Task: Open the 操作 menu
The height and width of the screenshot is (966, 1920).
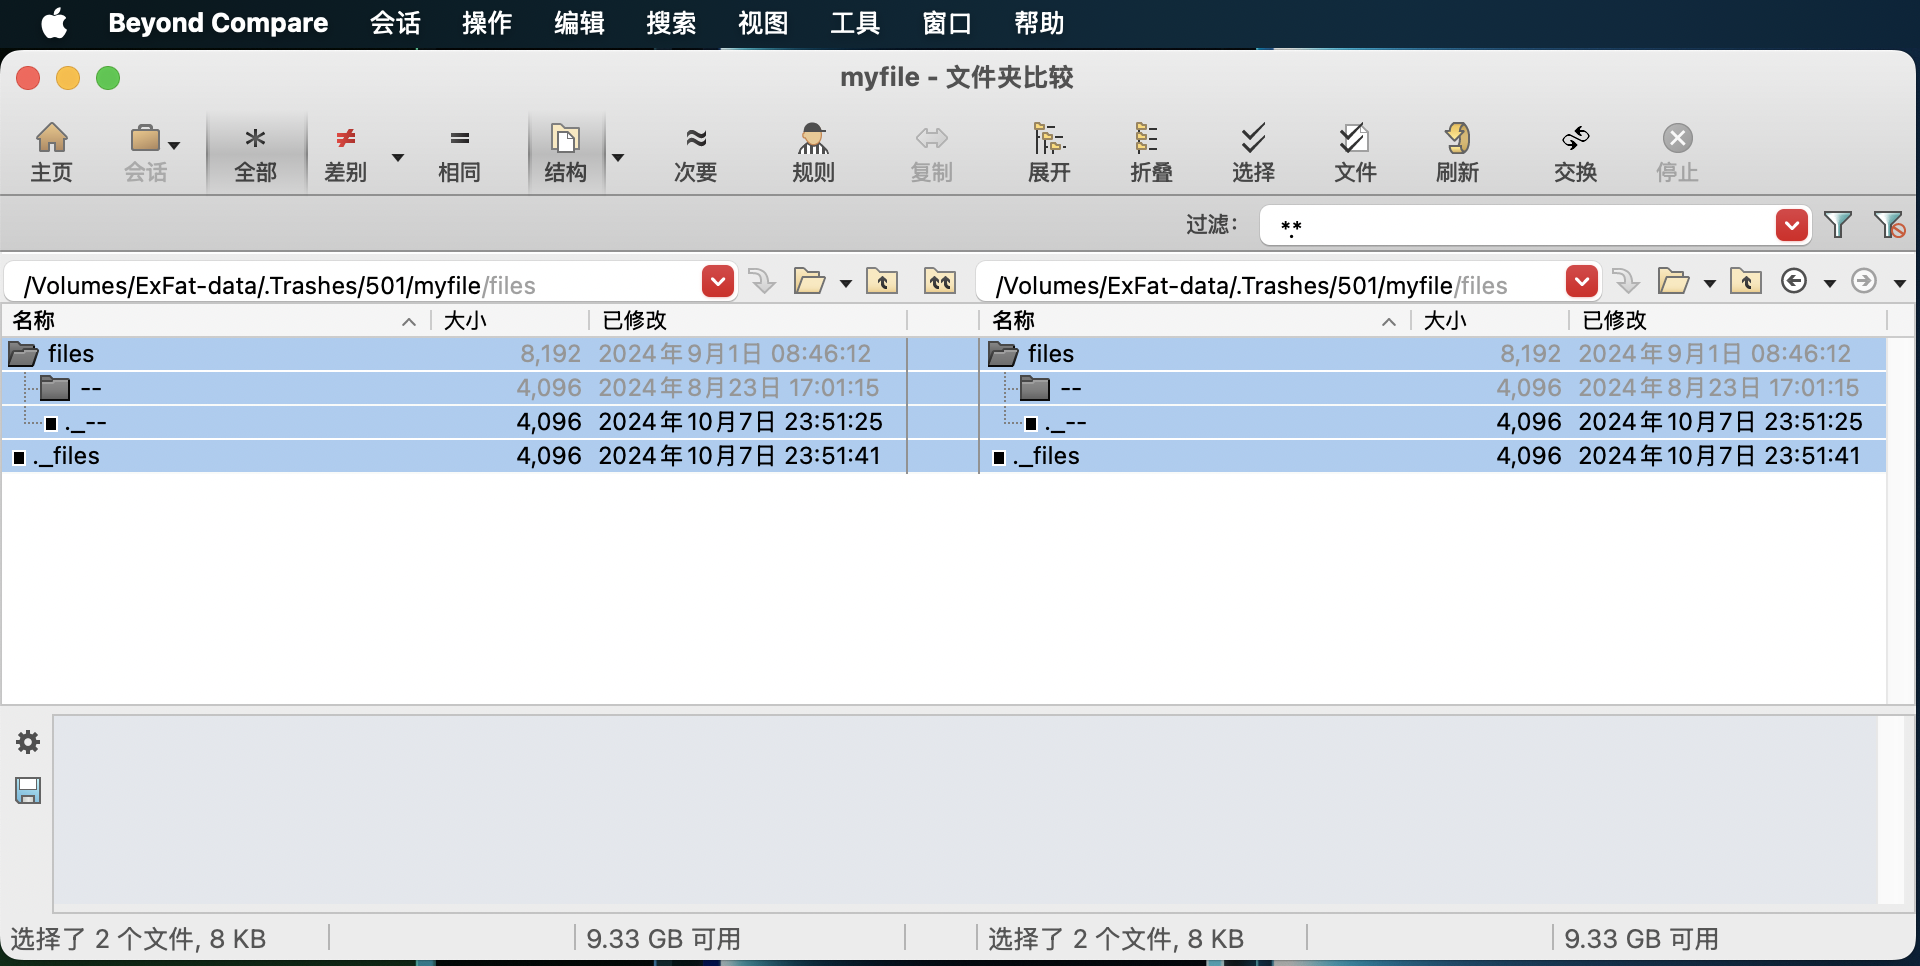Action: (x=487, y=23)
